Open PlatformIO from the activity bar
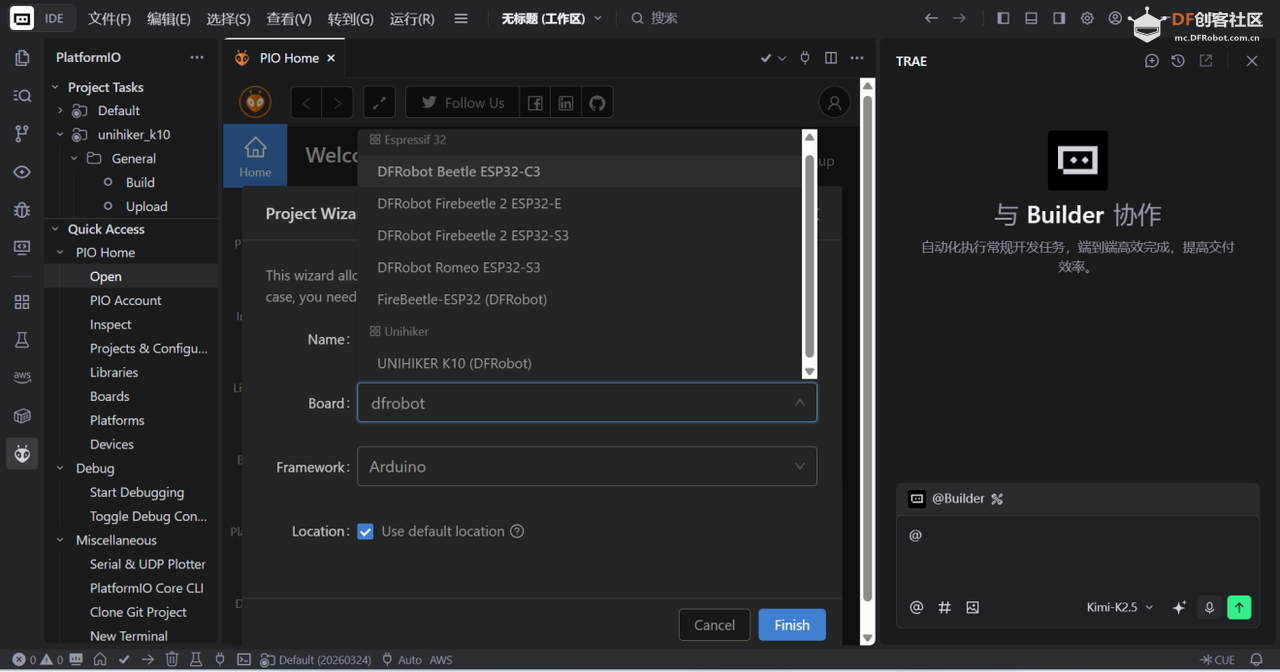The width and height of the screenshot is (1280, 672). pos(22,453)
